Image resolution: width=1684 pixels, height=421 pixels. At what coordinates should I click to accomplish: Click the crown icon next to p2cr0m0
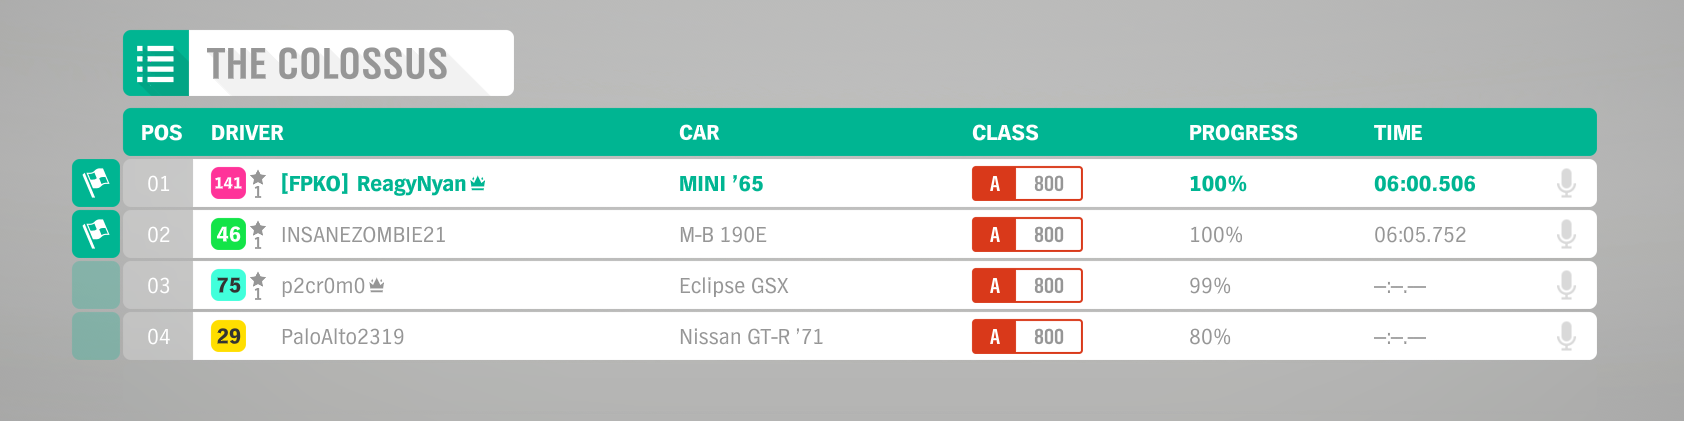click(377, 285)
